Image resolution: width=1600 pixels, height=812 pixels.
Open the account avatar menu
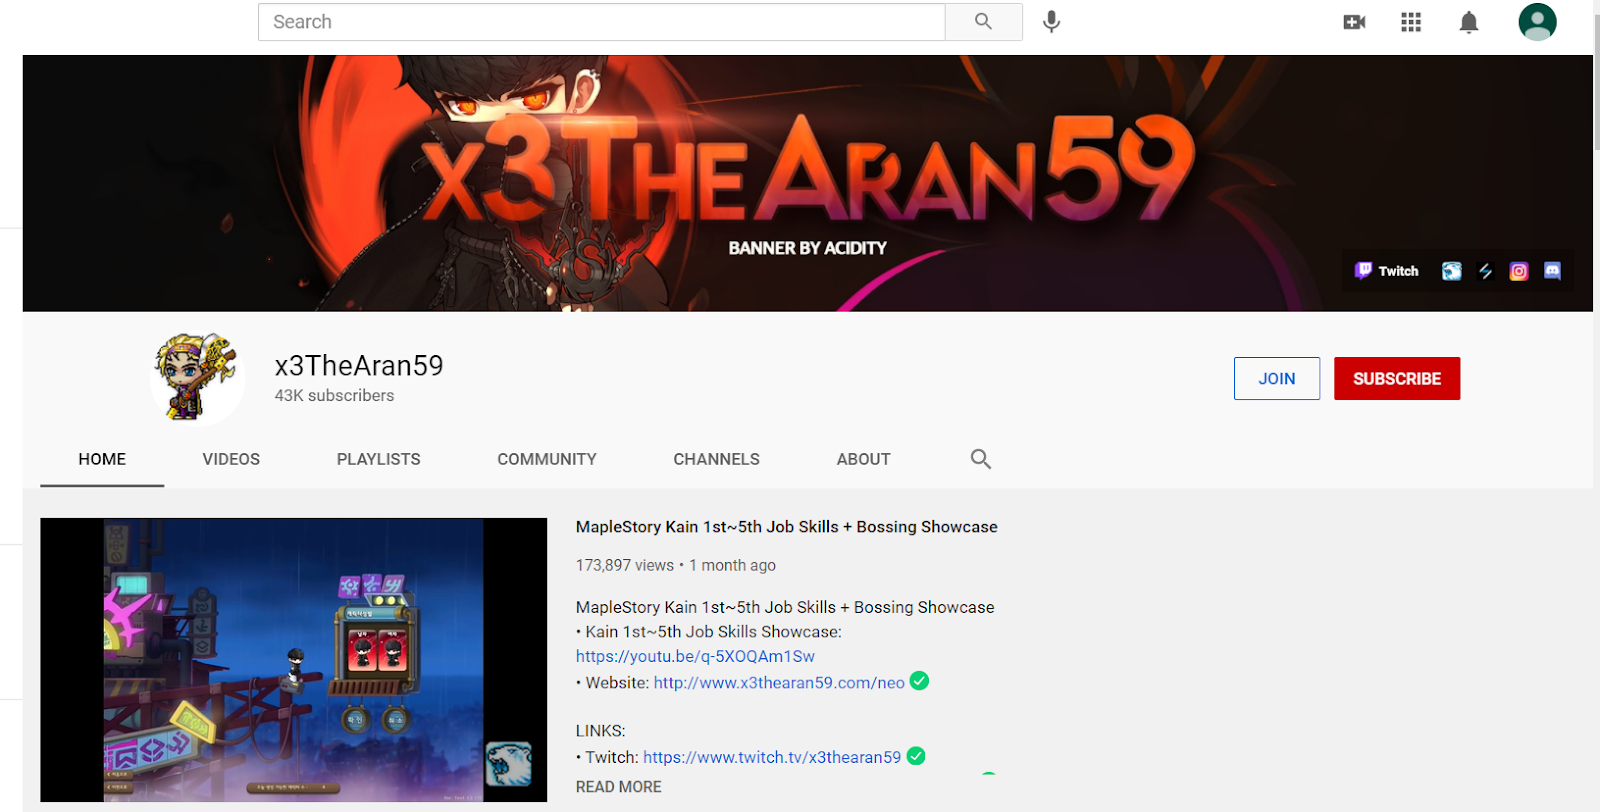click(x=1537, y=22)
